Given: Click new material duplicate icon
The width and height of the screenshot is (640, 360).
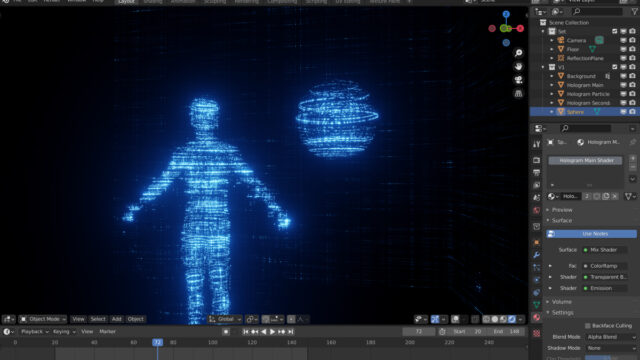Looking at the screenshot, I should 606,196.
